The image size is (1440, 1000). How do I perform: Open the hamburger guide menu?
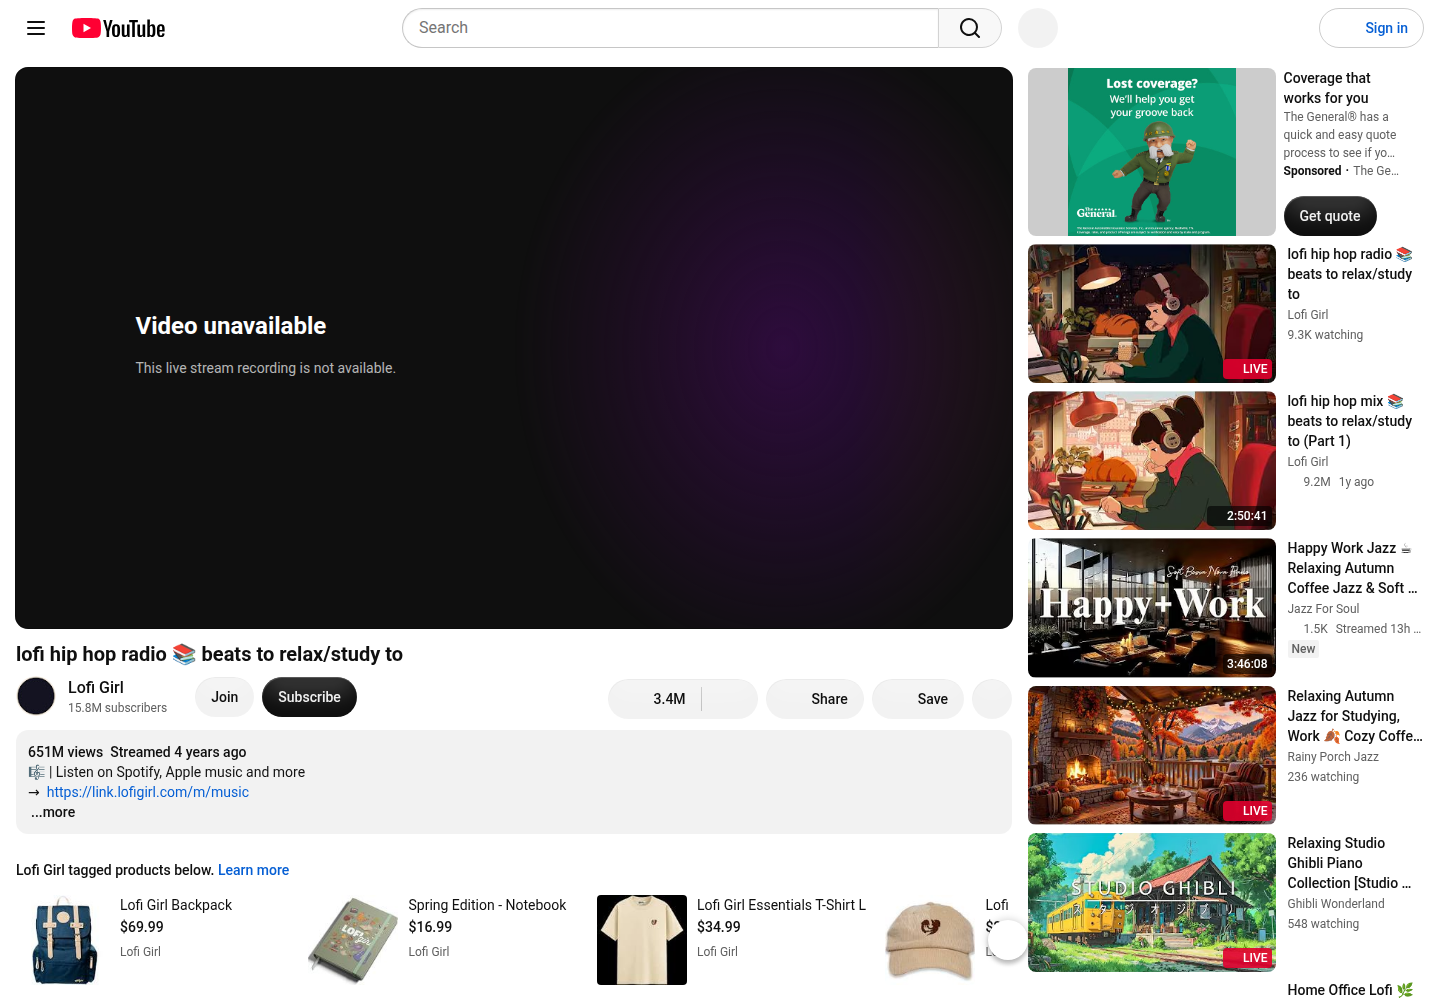click(x=36, y=28)
